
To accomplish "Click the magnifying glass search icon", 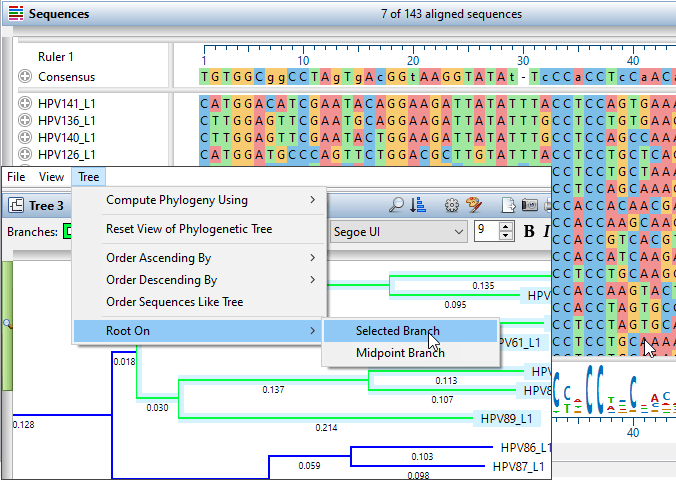I will (x=396, y=205).
